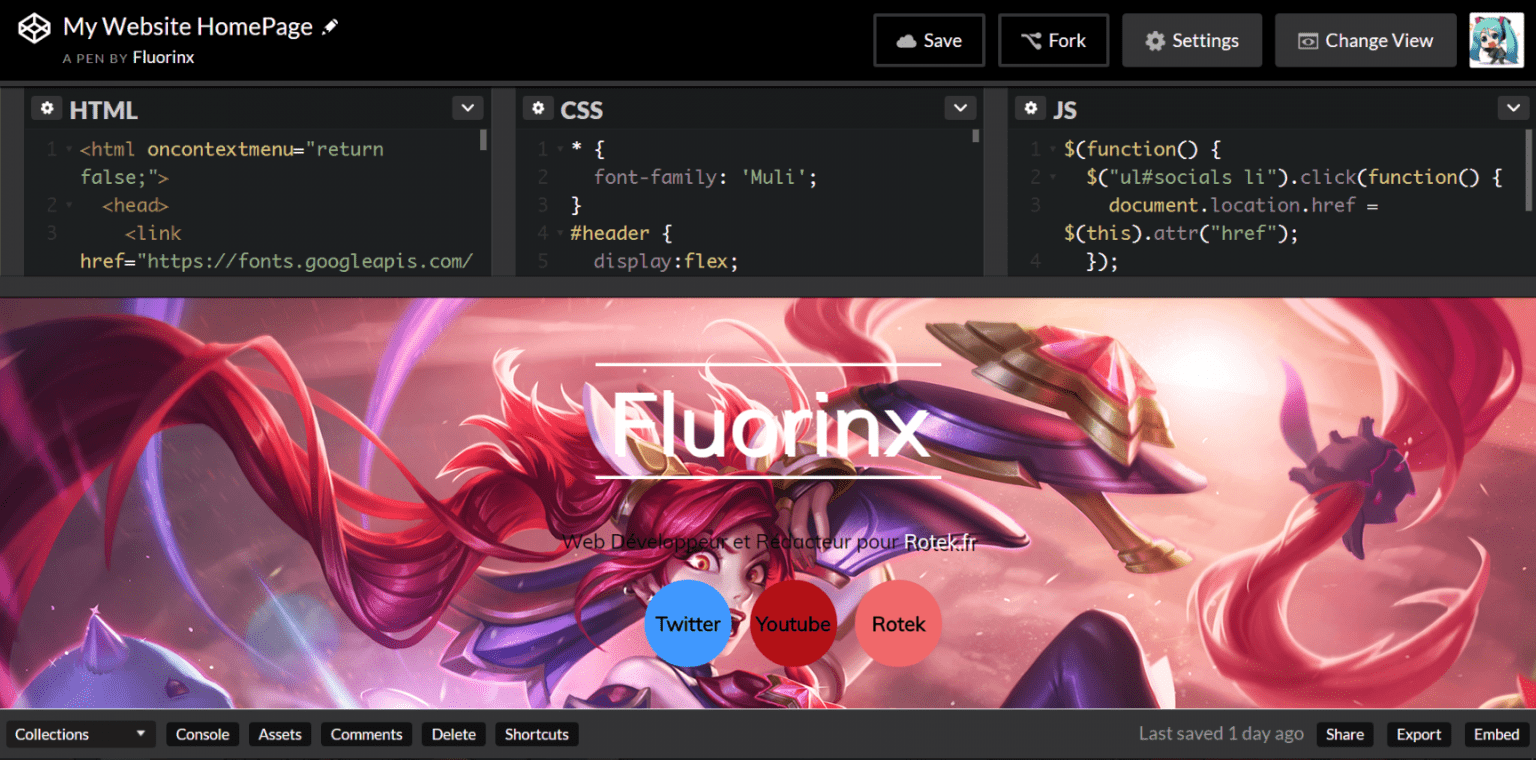Collapse the #header rule fold arrow
The image size is (1536, 760).
pyautogui.click(x=560, y=234)
